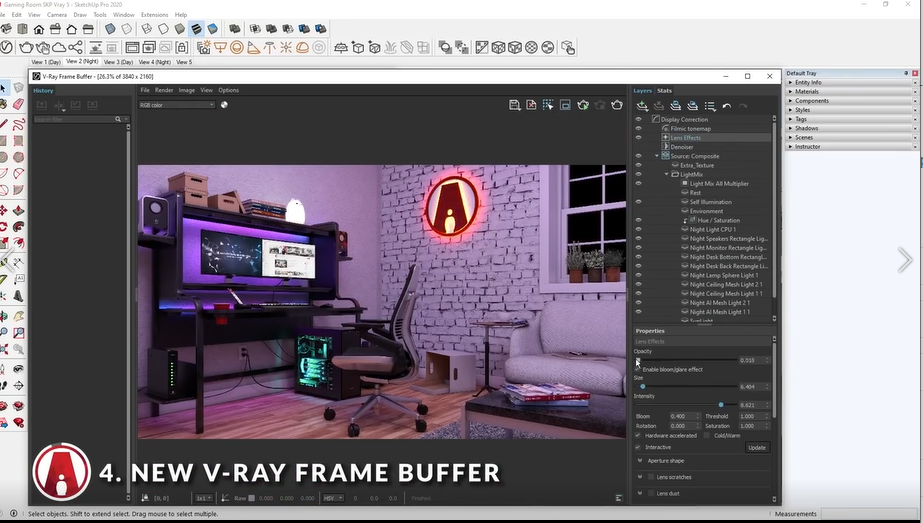Viewport: 923px width, 523px height.
Task: Click the Lock Camera Orientation icon
Action: pos(181,47)
